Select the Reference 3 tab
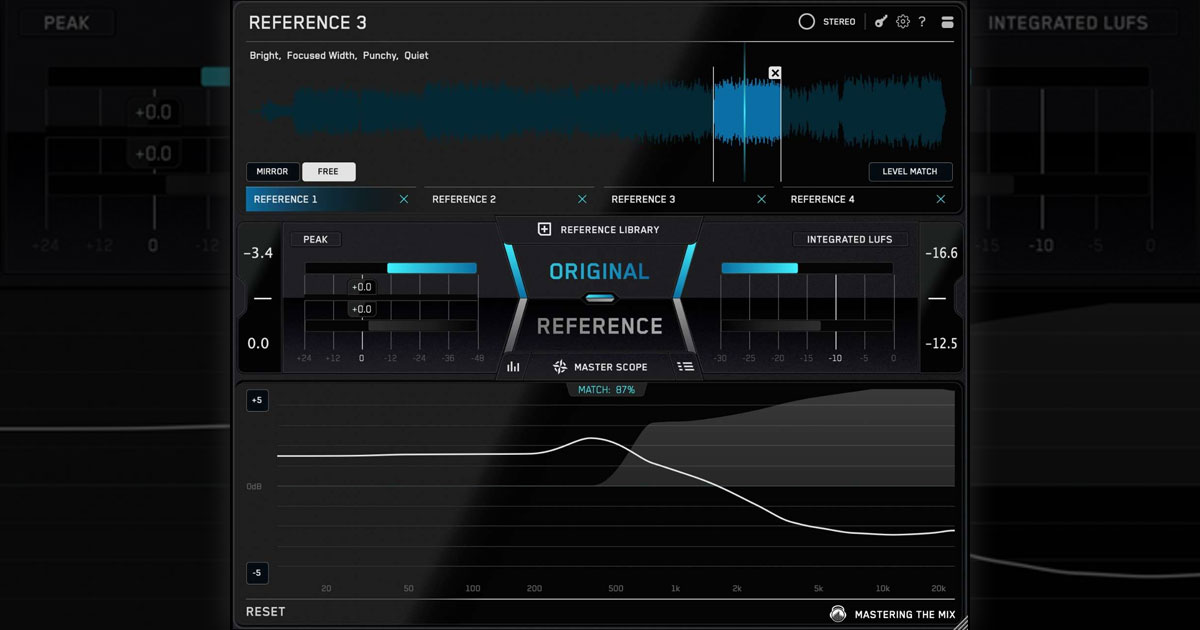Image resolution: width=1200 pixels, height=630 pixels. 687,199
